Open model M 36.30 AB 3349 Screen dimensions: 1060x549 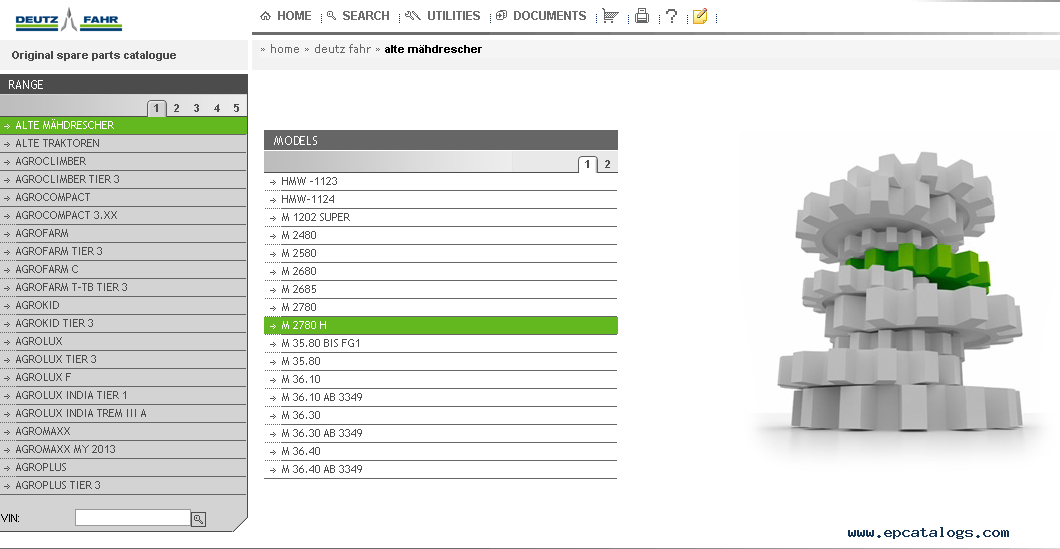(441, 433)
